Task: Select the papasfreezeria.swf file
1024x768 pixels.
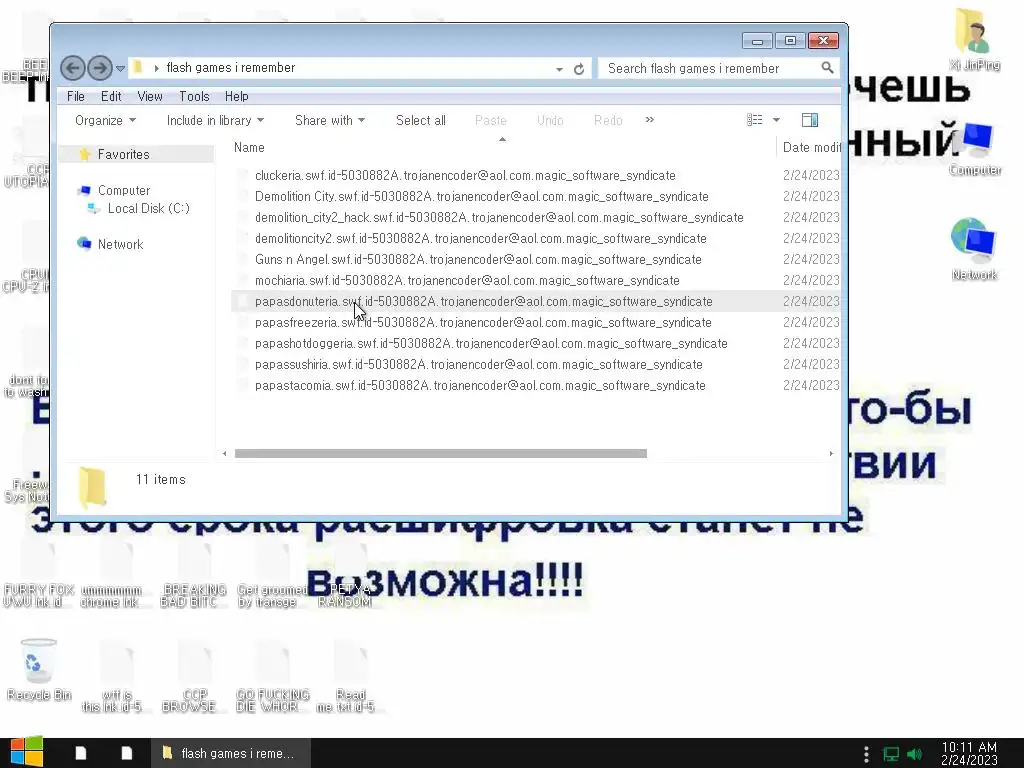Action: 483,322
